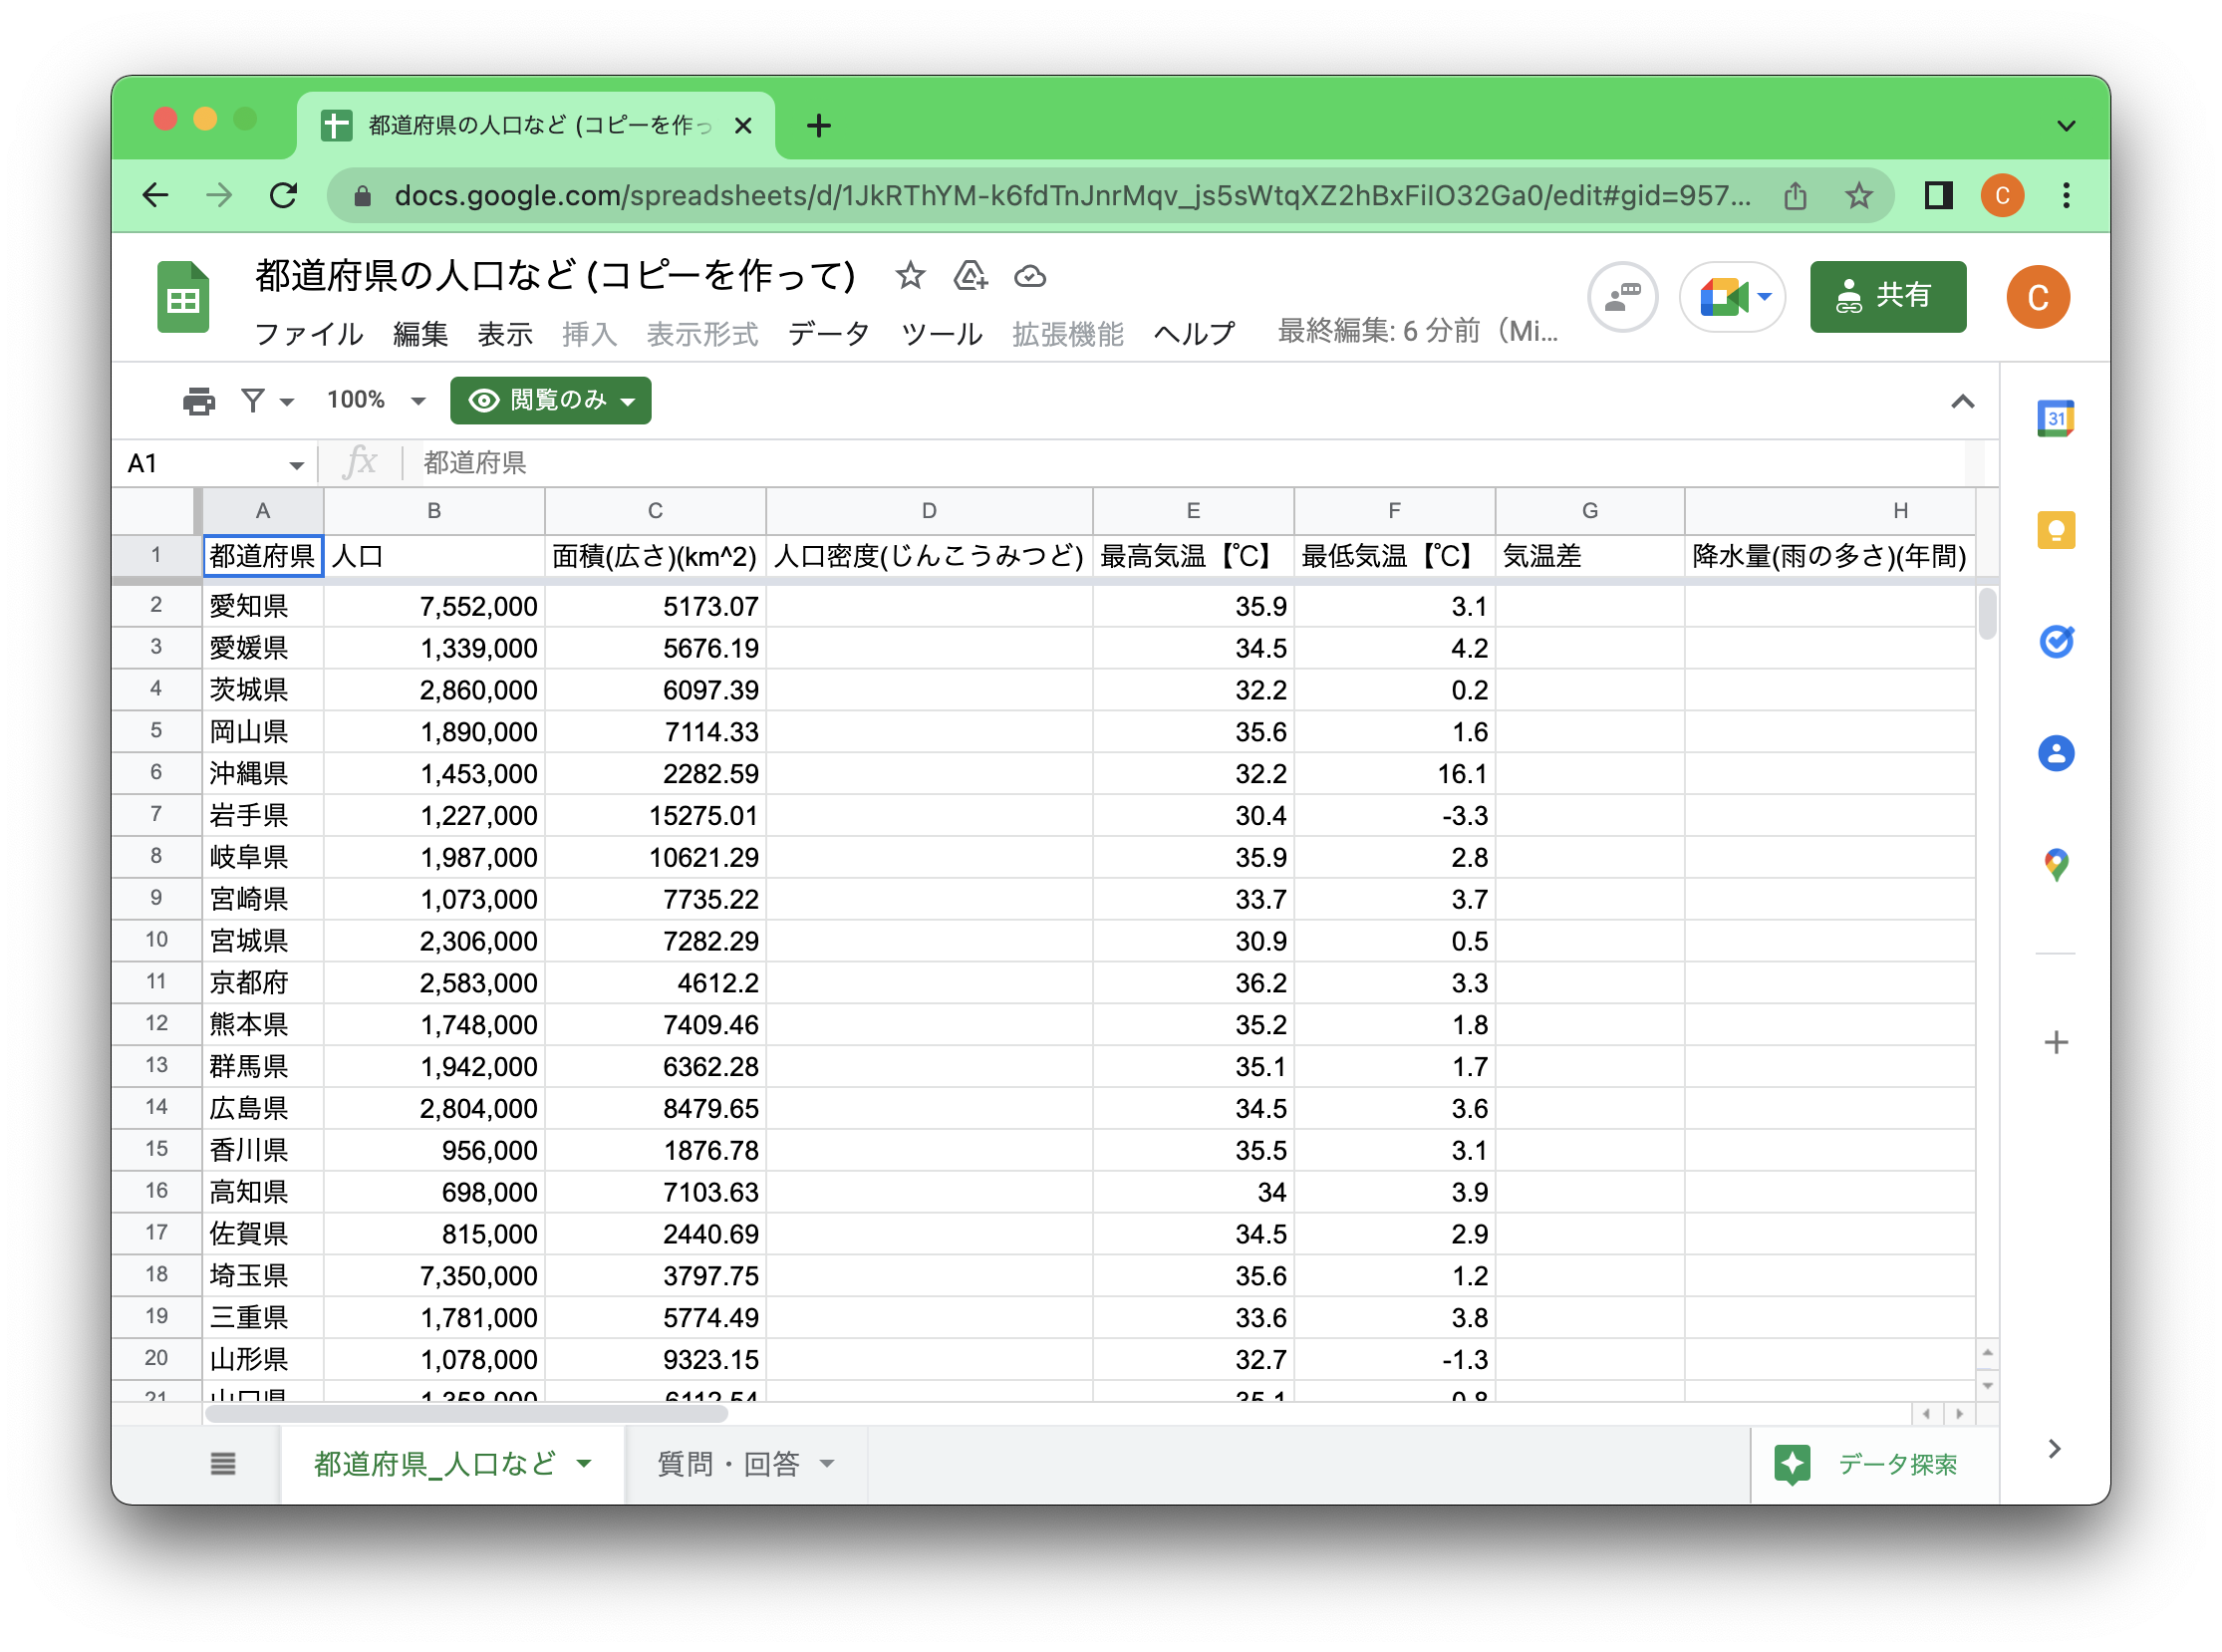The width and height of the screenshot is (2222, 1652).
Task: Select the 人口密度 header cell
Action: point(929,556)
